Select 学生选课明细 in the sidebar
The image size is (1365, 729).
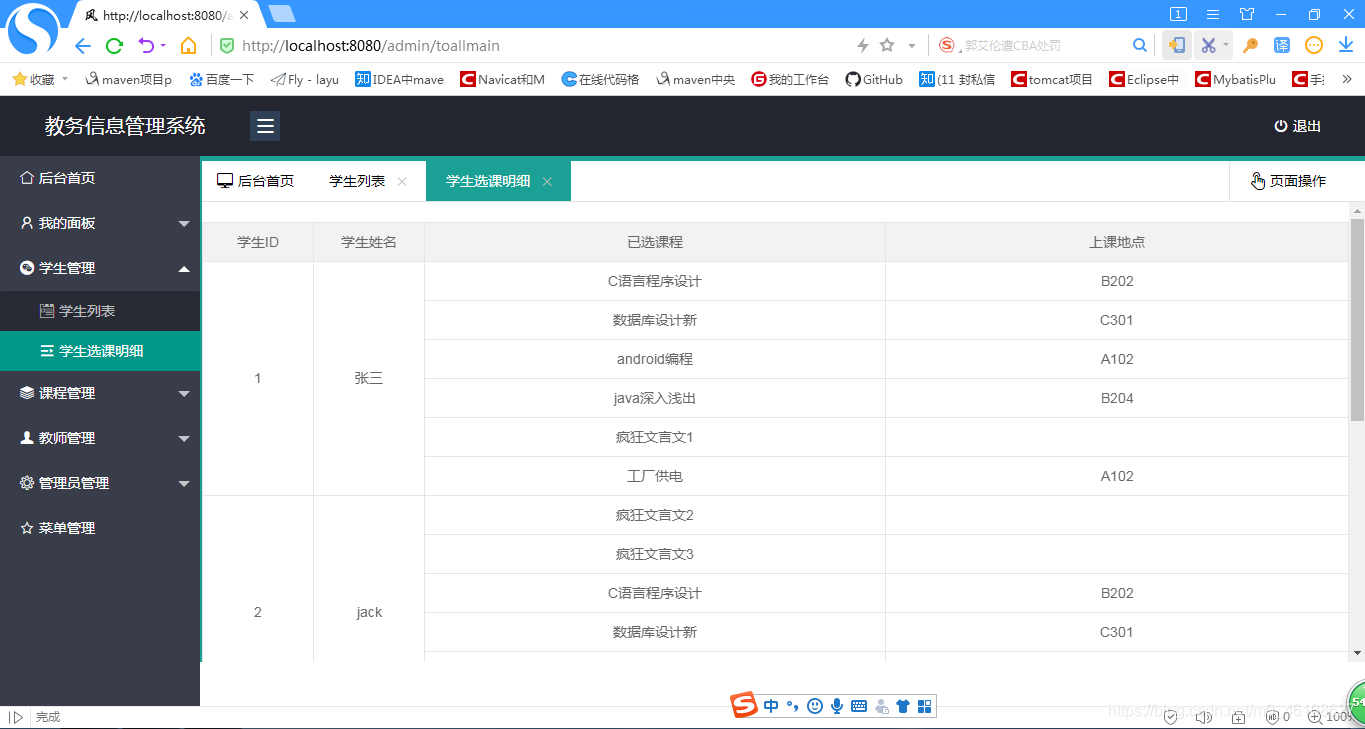pyautogui.click(x=100, y=351)
